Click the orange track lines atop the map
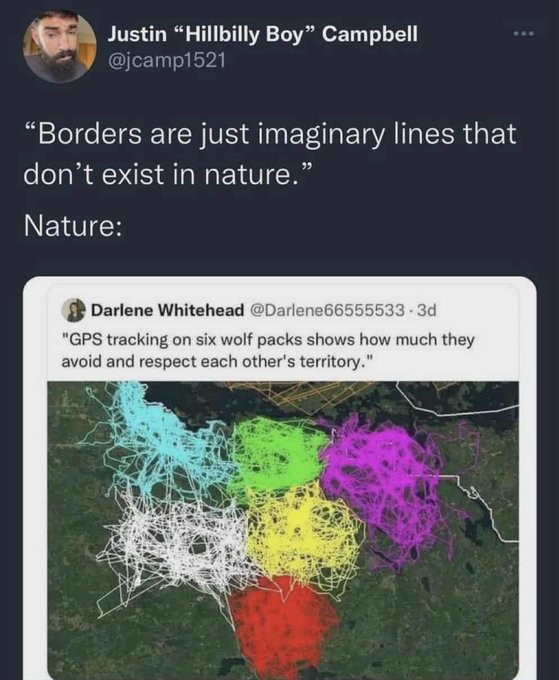Viewport: 559px width, 680px height. 299,392
